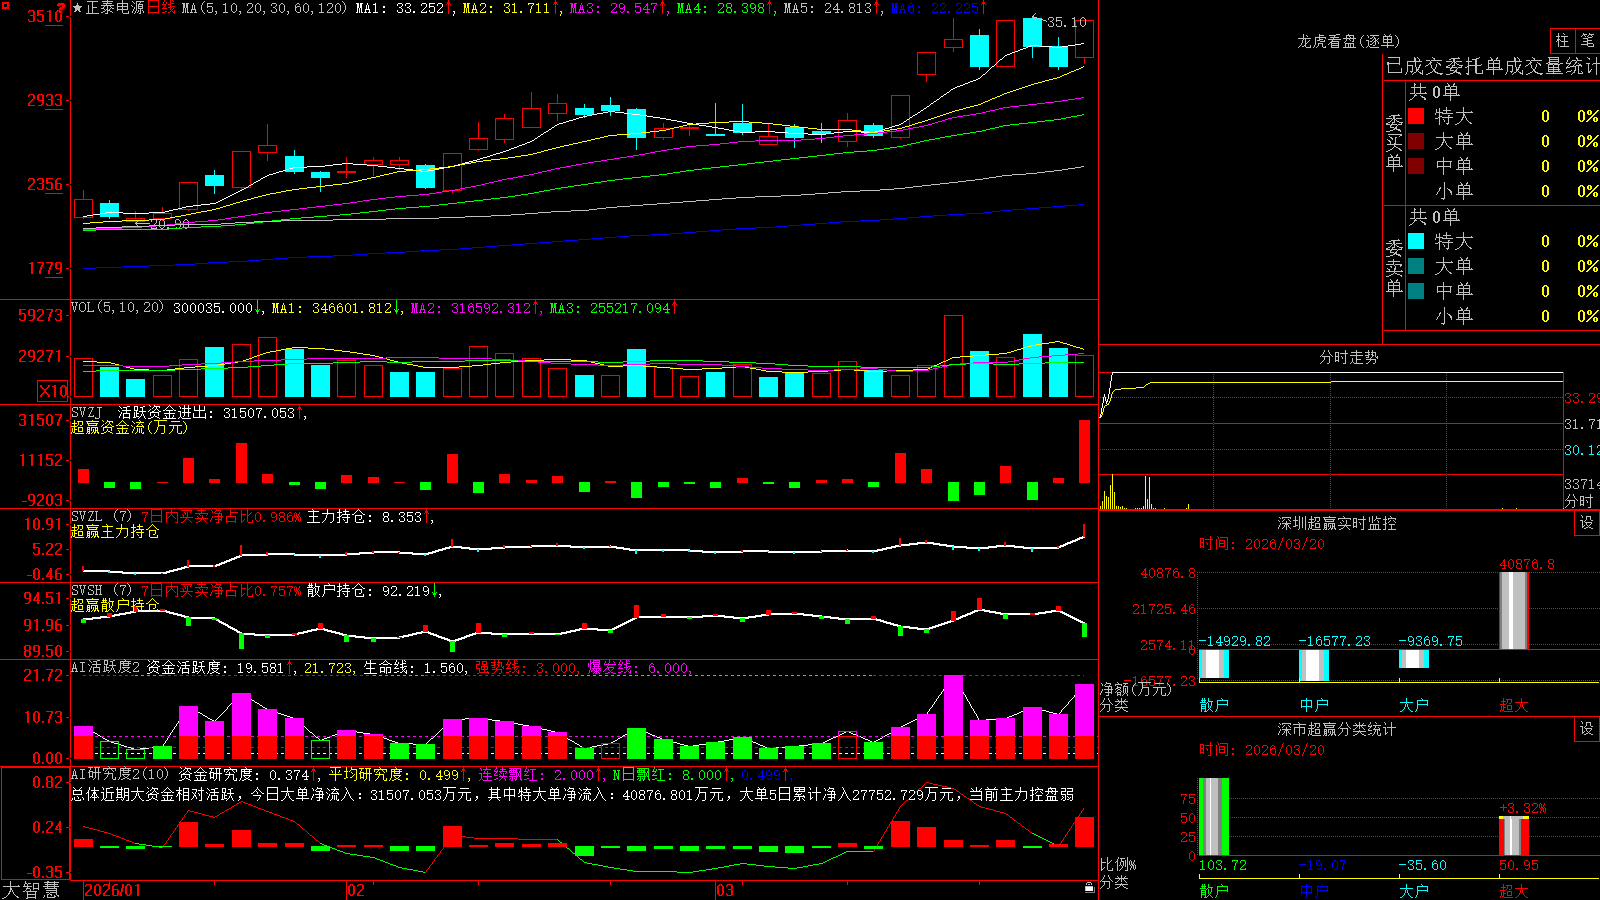
Task: Open 设 settings of 深市超赢分类统计 panel
Action: pyautogui.click(x=1587, y=729)
